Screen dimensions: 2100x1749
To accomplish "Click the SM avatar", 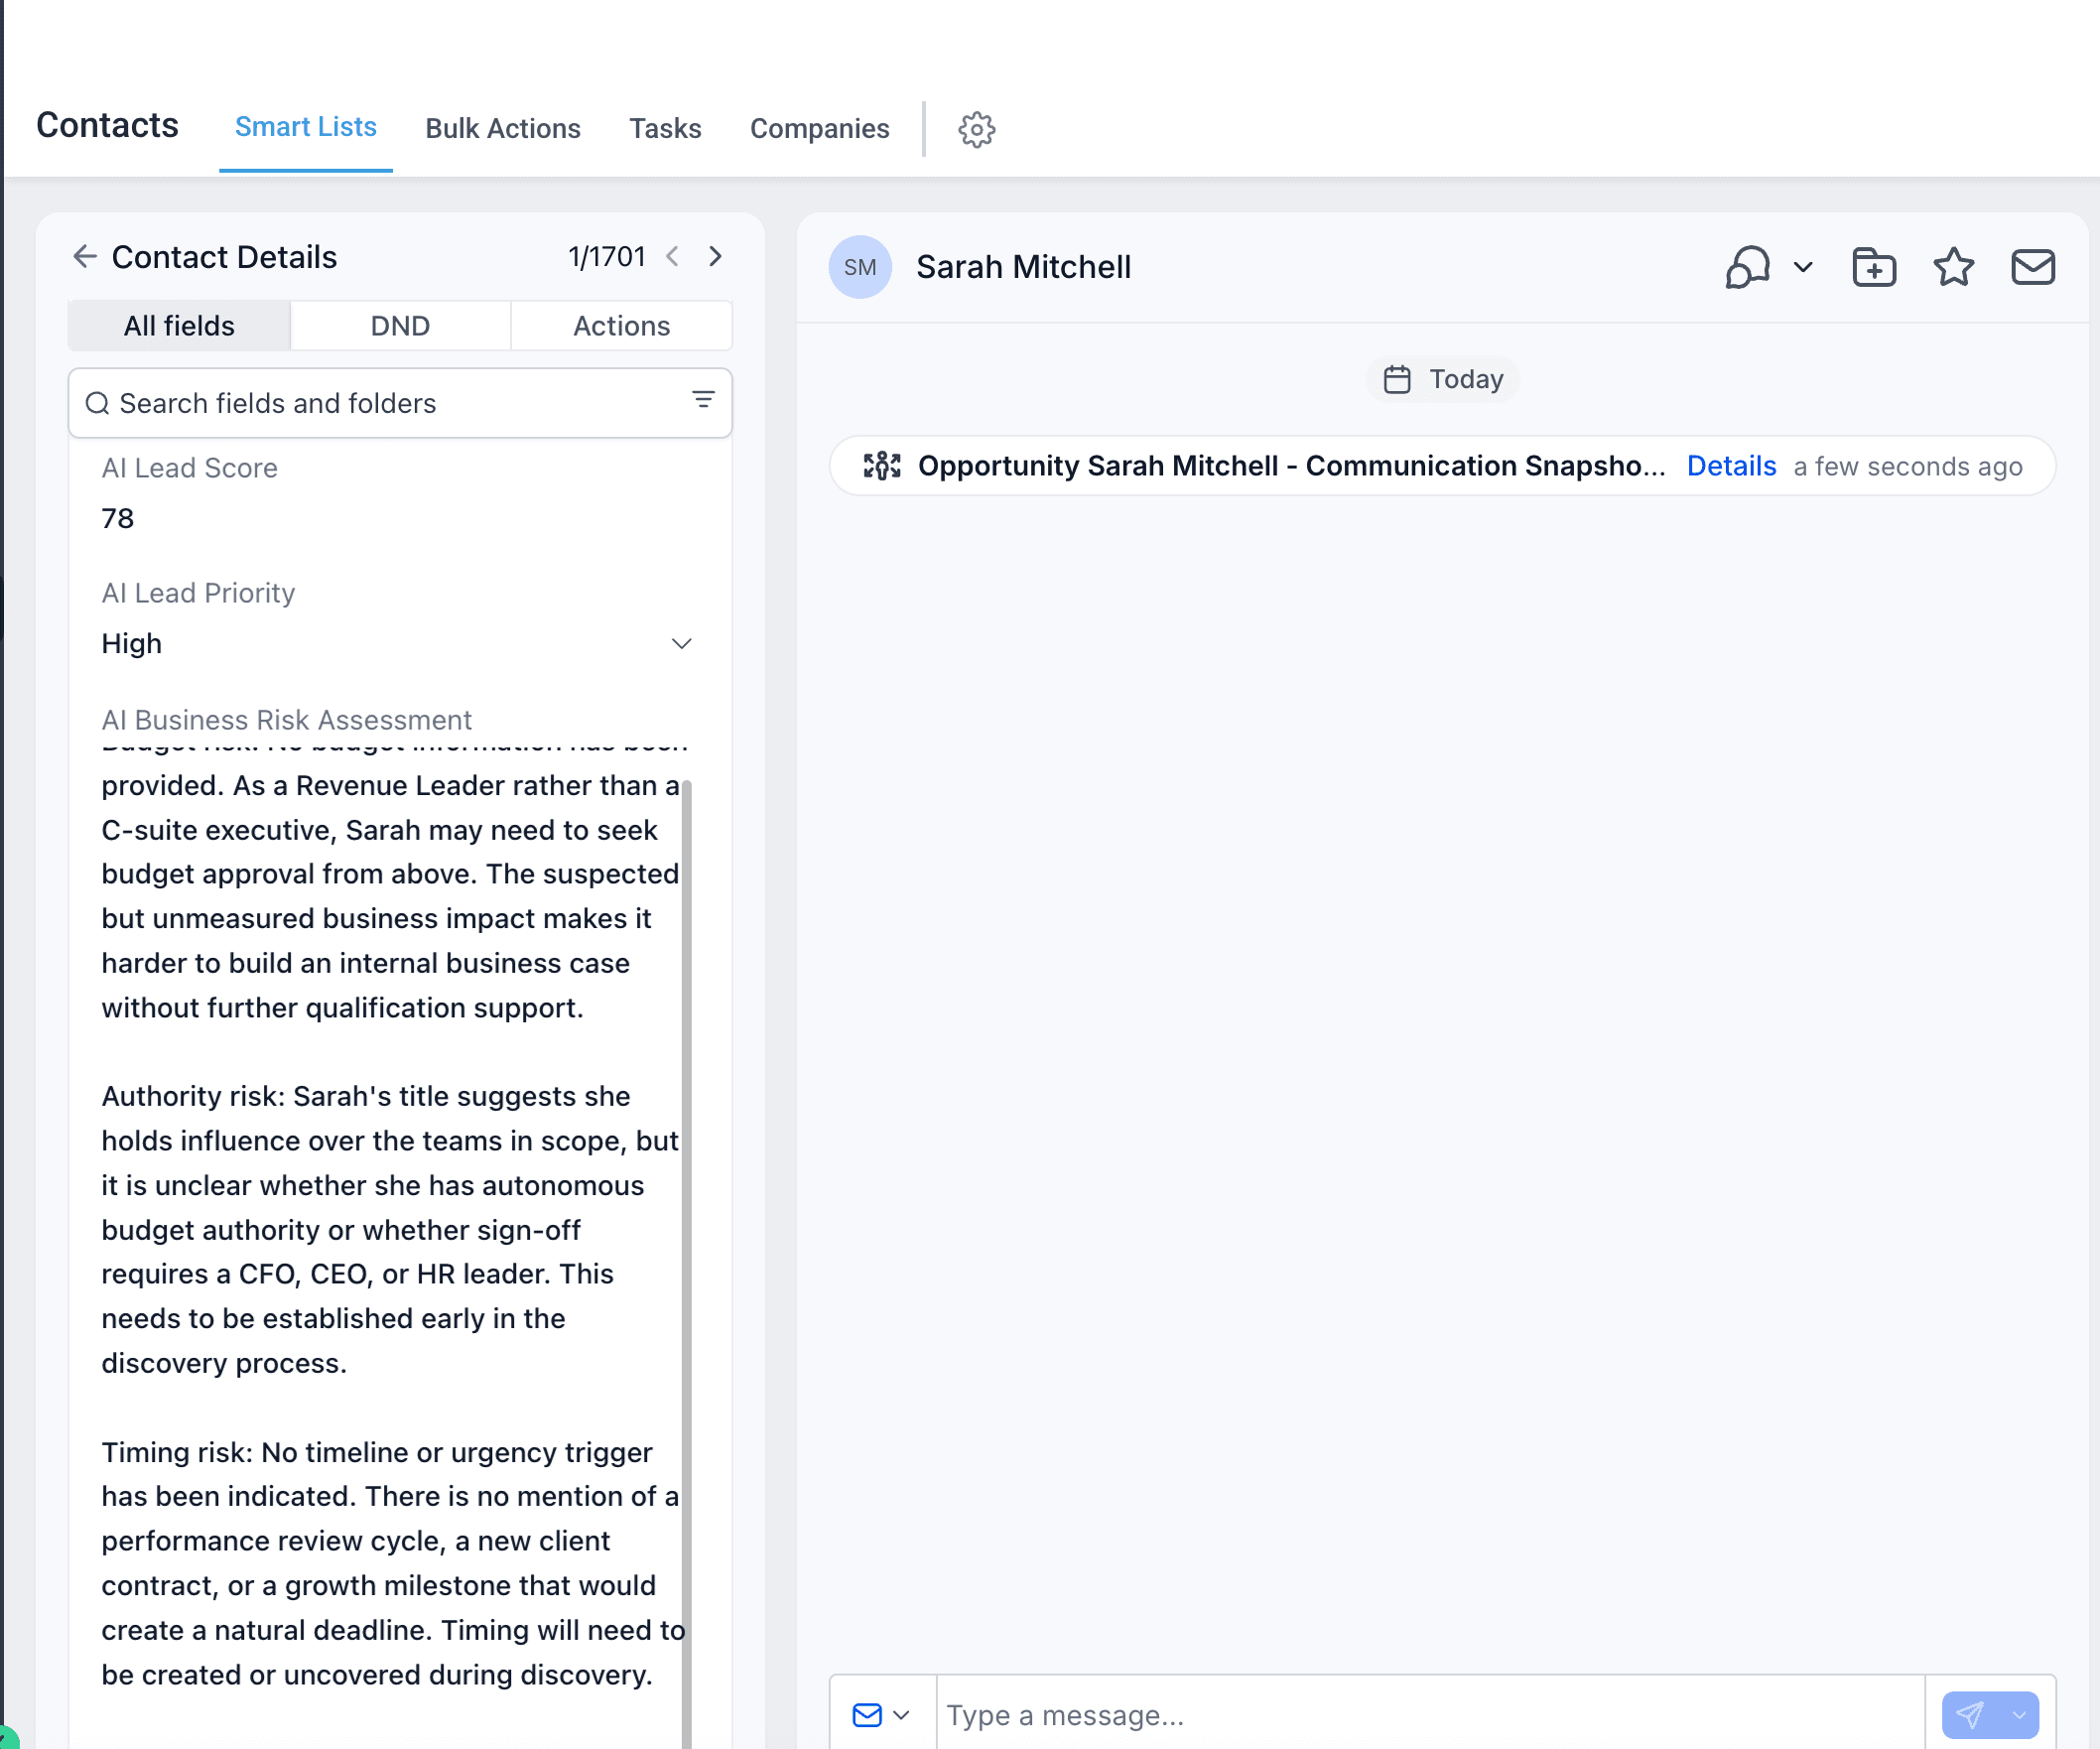I will coord(860,267).
